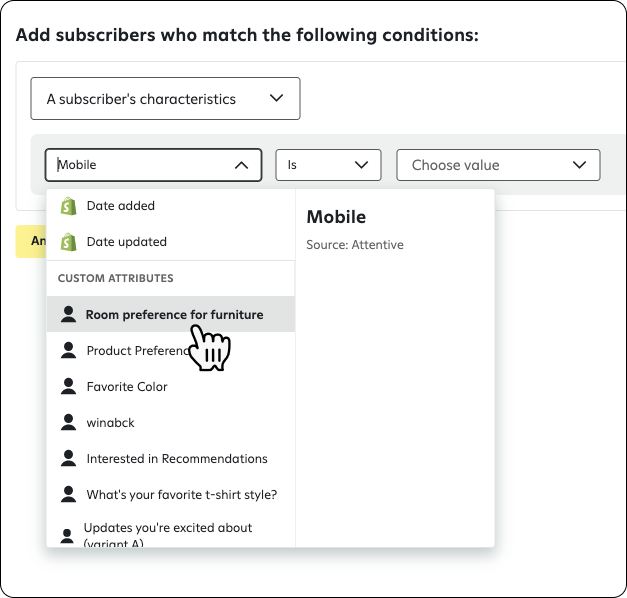The width and height of the screenshot is (627, 598).
Task: Pick the Favorite Color attribute
Action: click(171, 386)
